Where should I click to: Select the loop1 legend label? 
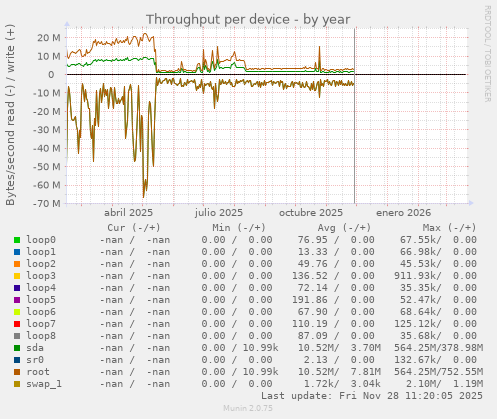(x=41, y=252)
